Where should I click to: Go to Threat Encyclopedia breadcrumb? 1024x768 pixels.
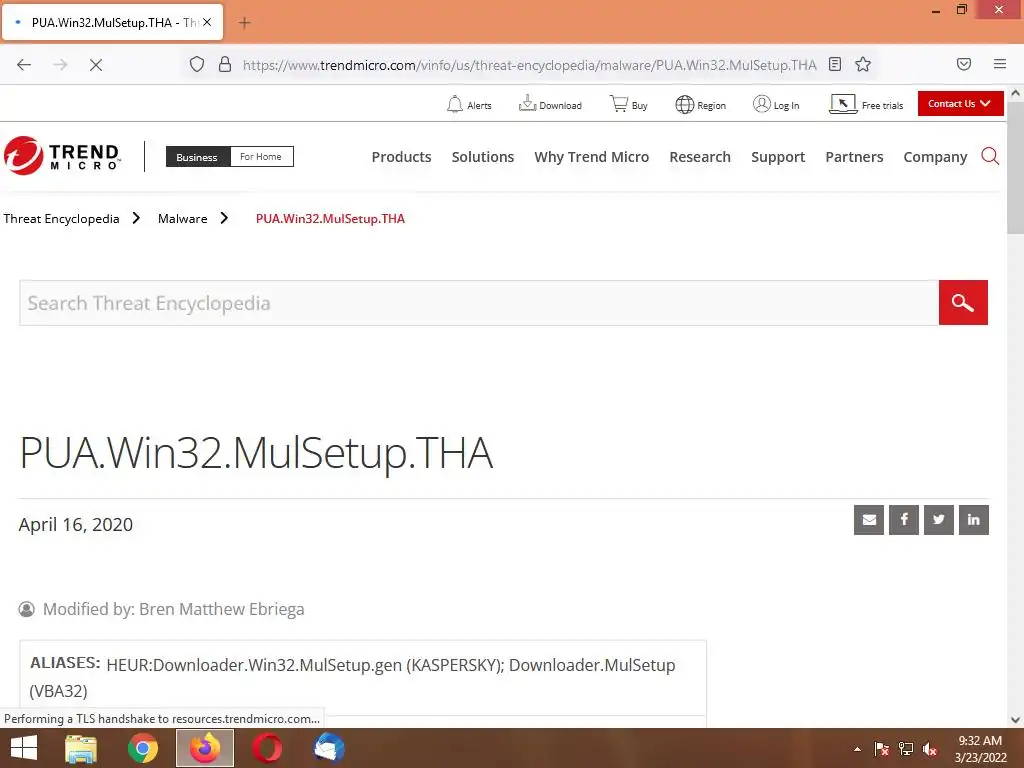(61, 219)
